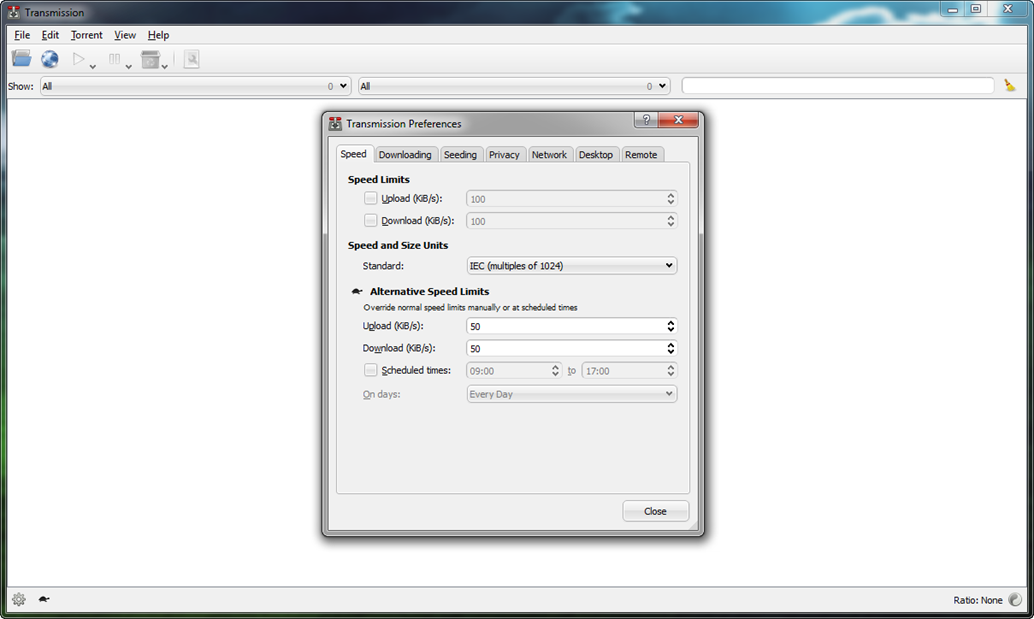Open the File menu
Image resolution: width=1034 pixels, height=619 pixels.
22,35
